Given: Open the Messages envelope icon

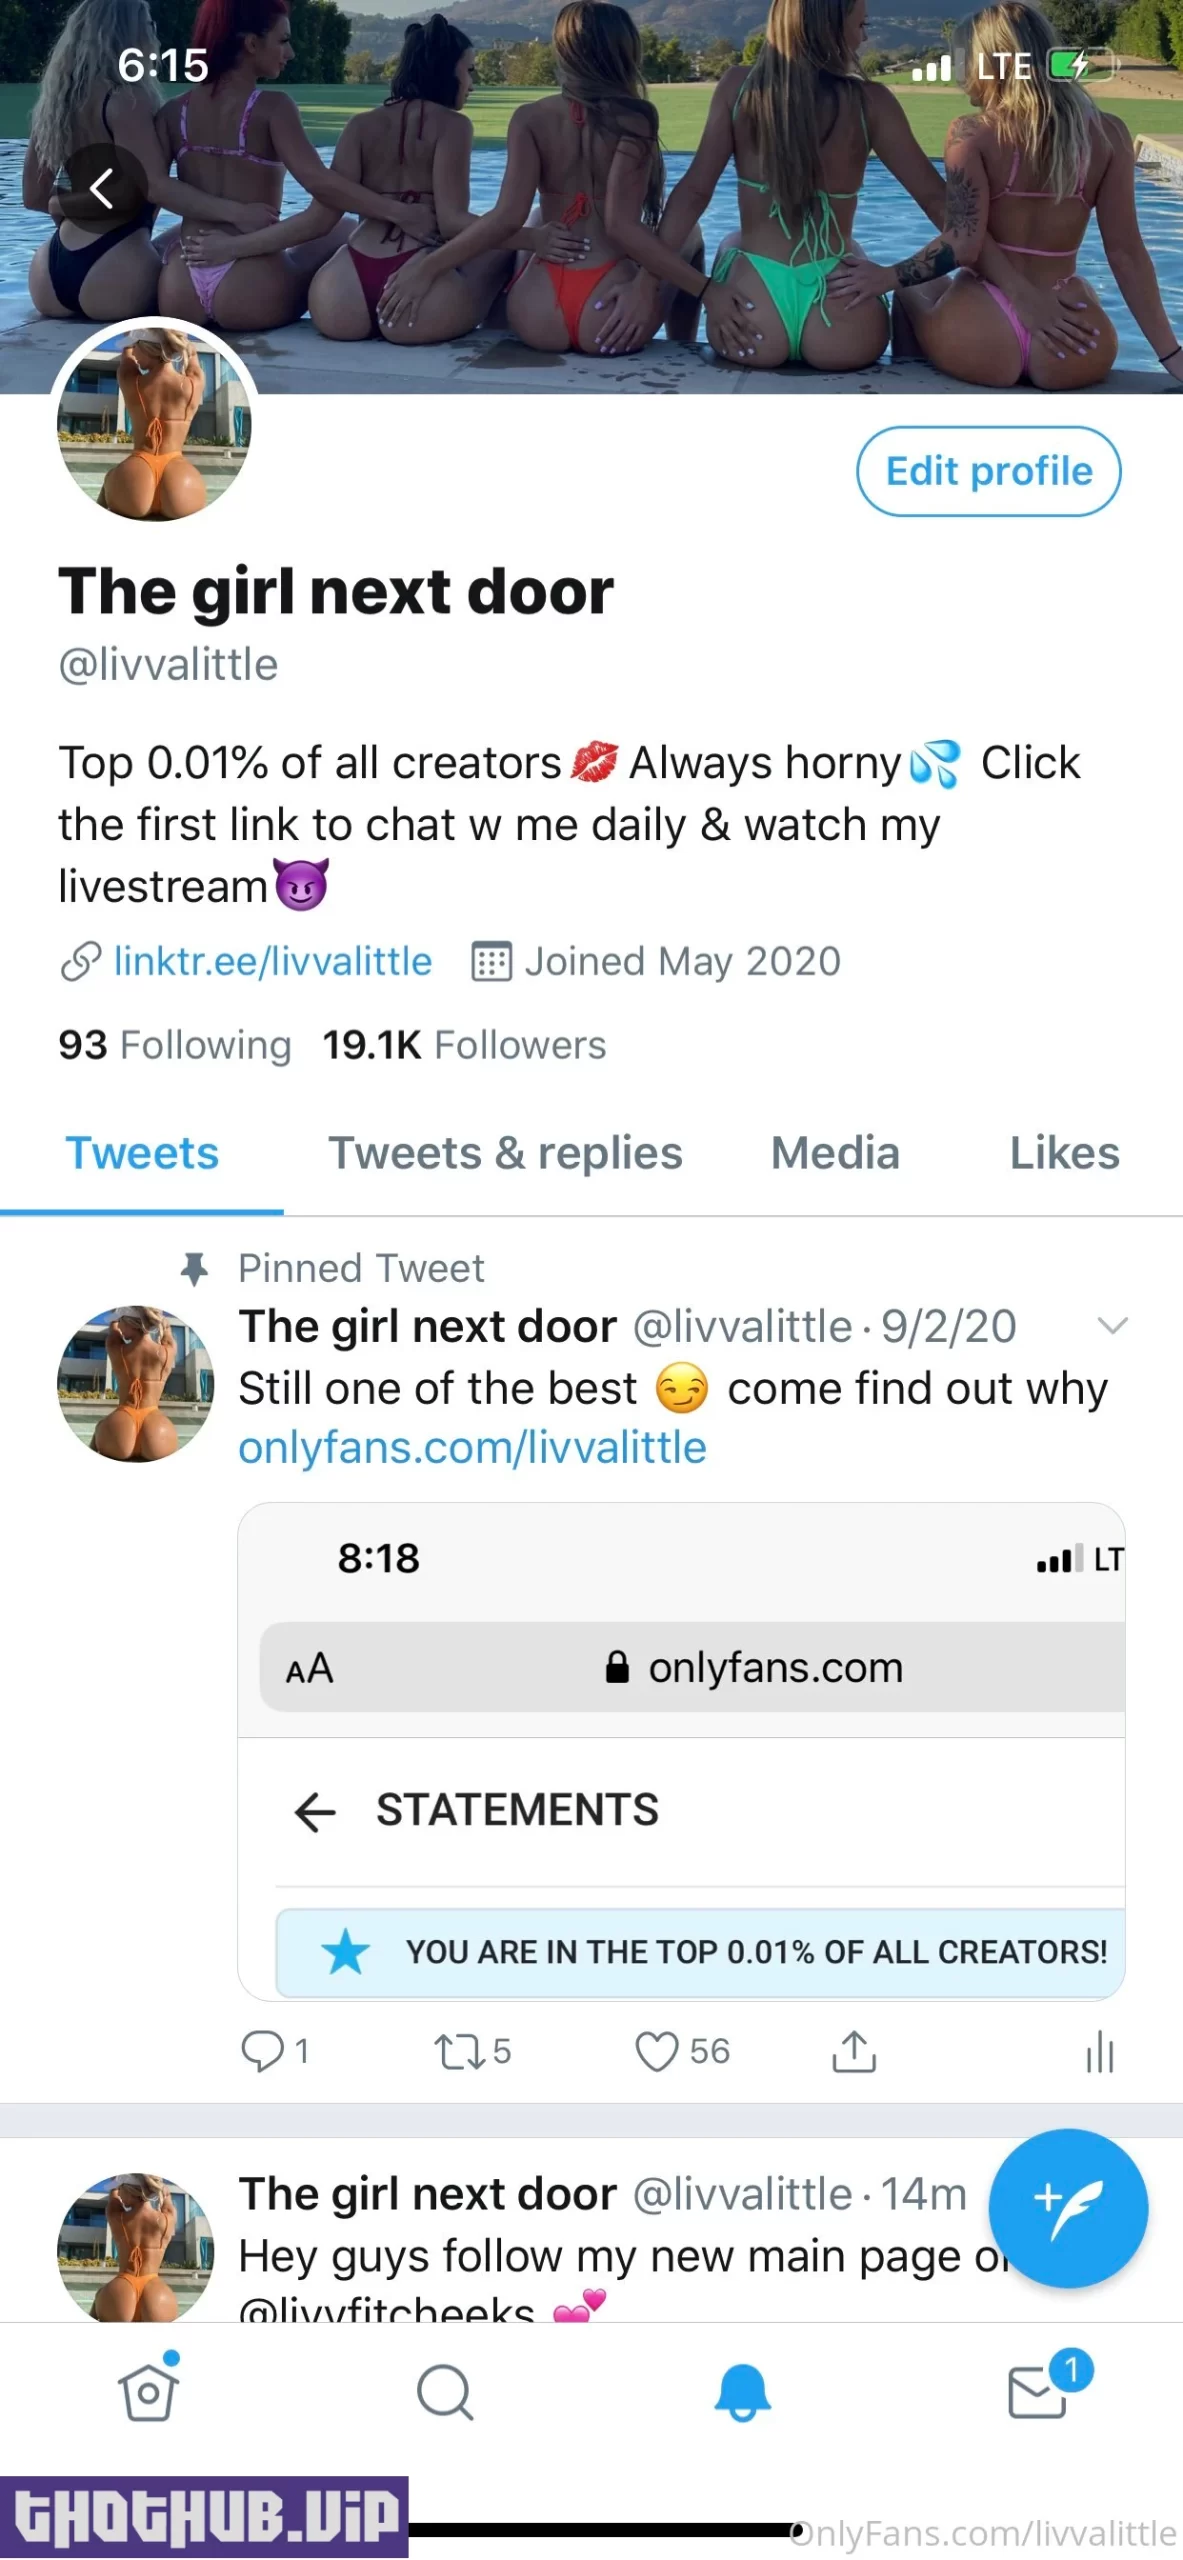Looking at the screenshot, I should (1038, 2392).
